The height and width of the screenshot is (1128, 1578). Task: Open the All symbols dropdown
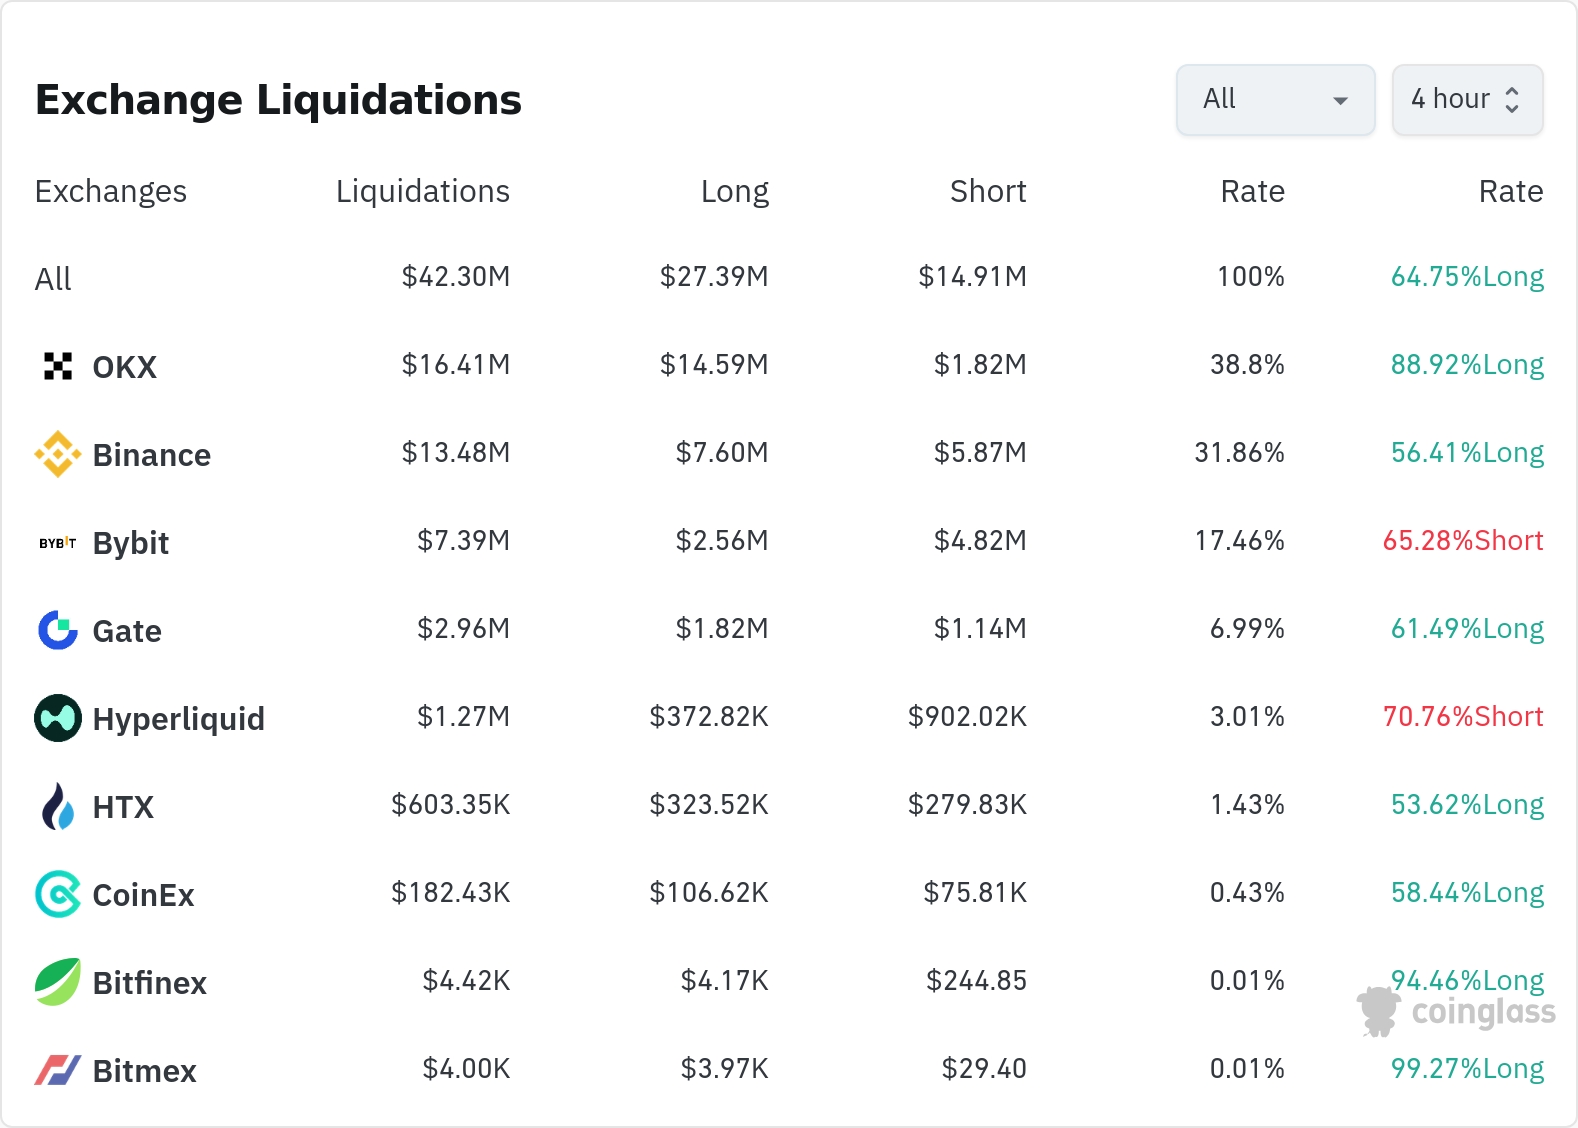[1275, 100]
